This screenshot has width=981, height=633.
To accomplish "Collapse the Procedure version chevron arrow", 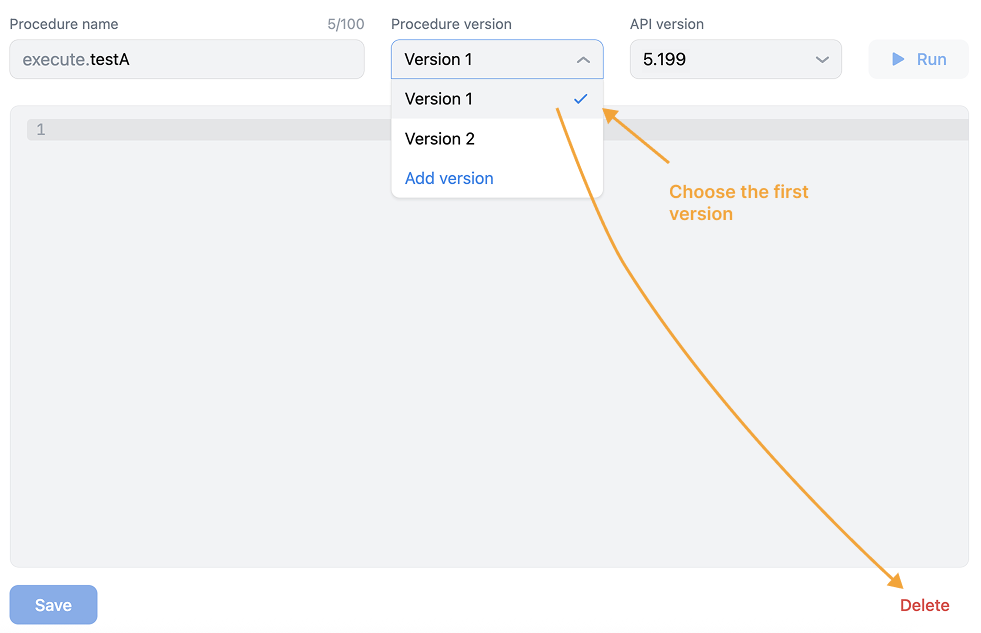I will pos(583,60).
